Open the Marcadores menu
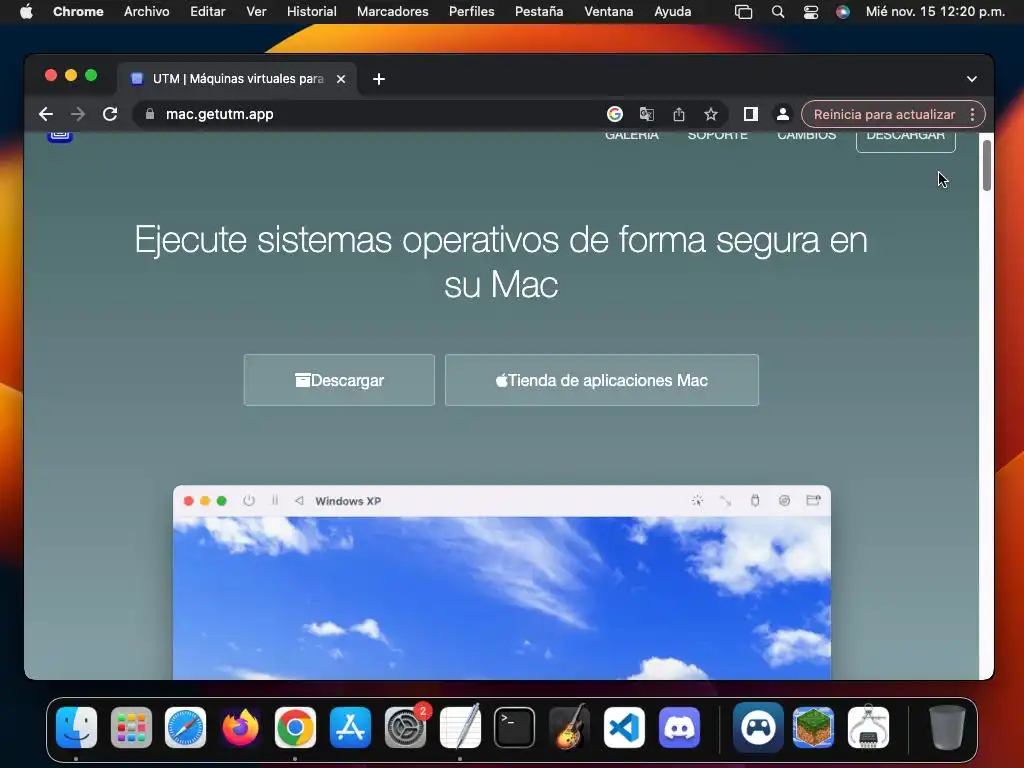The image size is (1024, 768). click(392, 11)
